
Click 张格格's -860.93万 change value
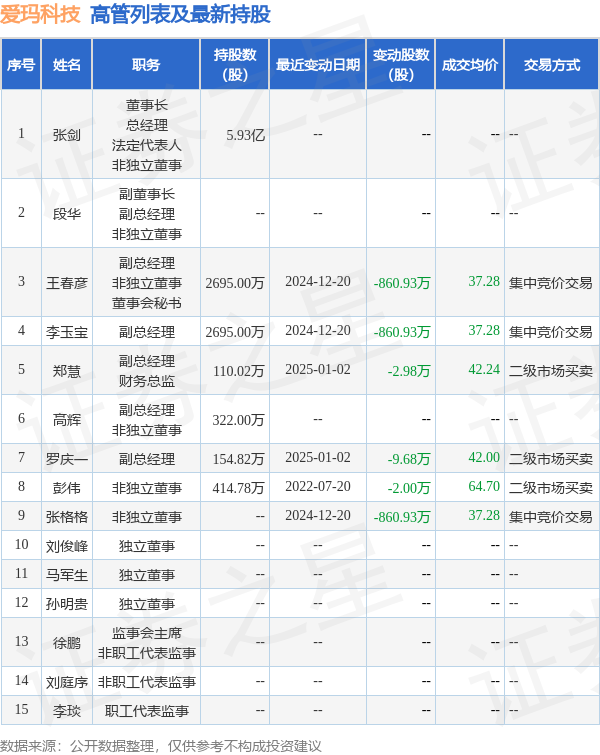point(402,517)
